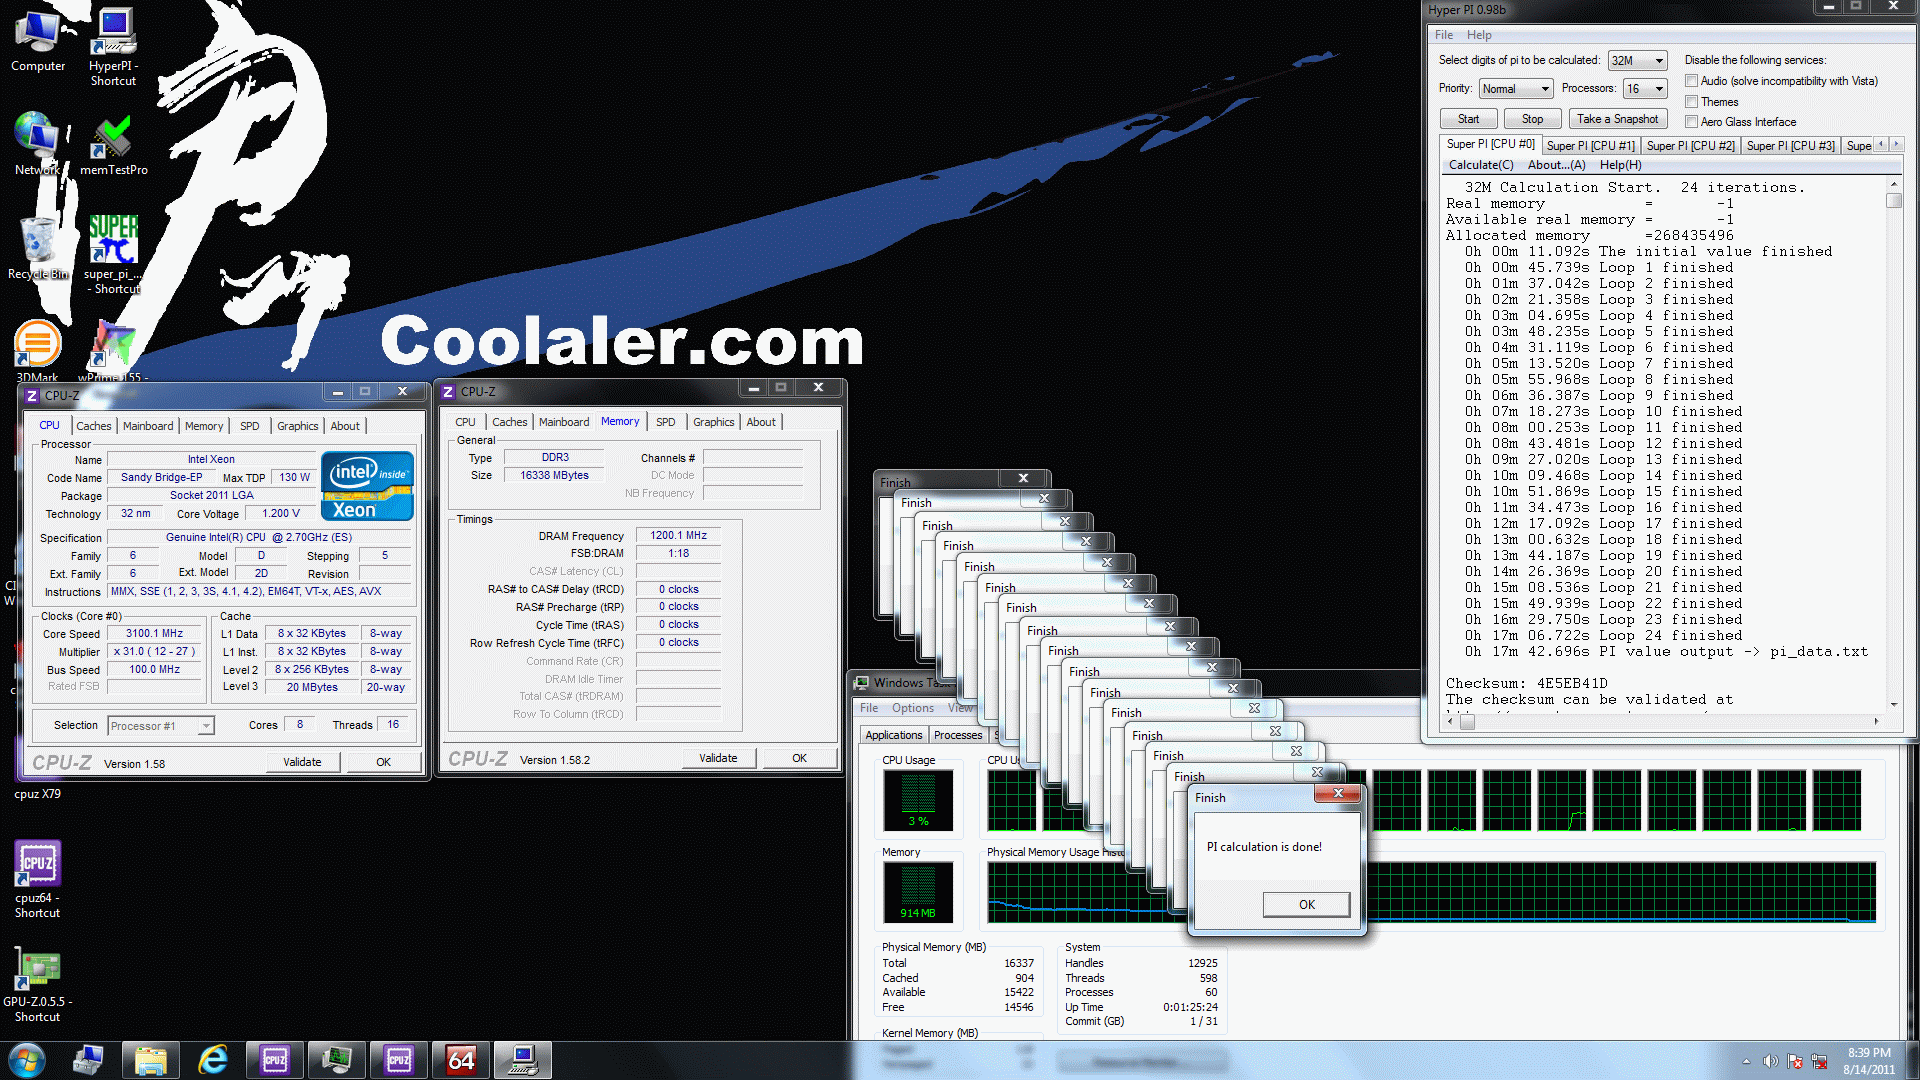Open the HyperPI Shortcut desktop icon
This screenshot has height=1080, width=1920.
(x=113, y=46)
